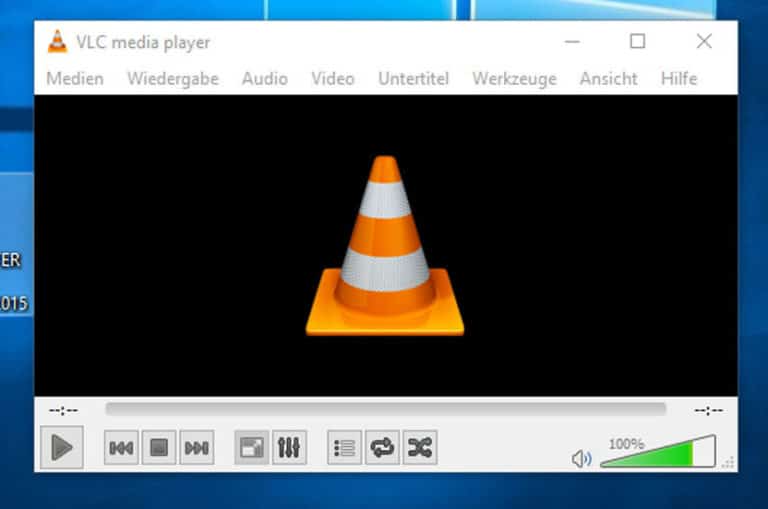Open the Audio menu
This screenshot has height=509, width=768.
(x=265, y=79)
